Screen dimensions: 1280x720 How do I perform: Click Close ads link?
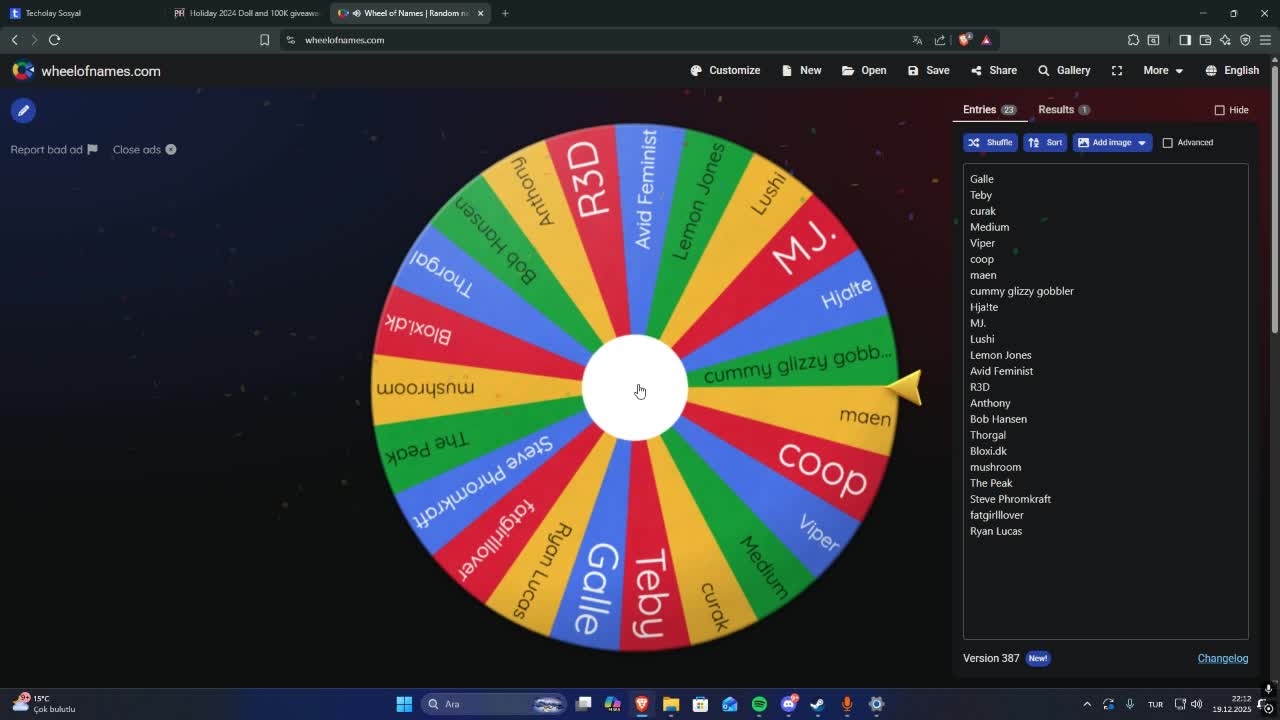pos(137,149)
